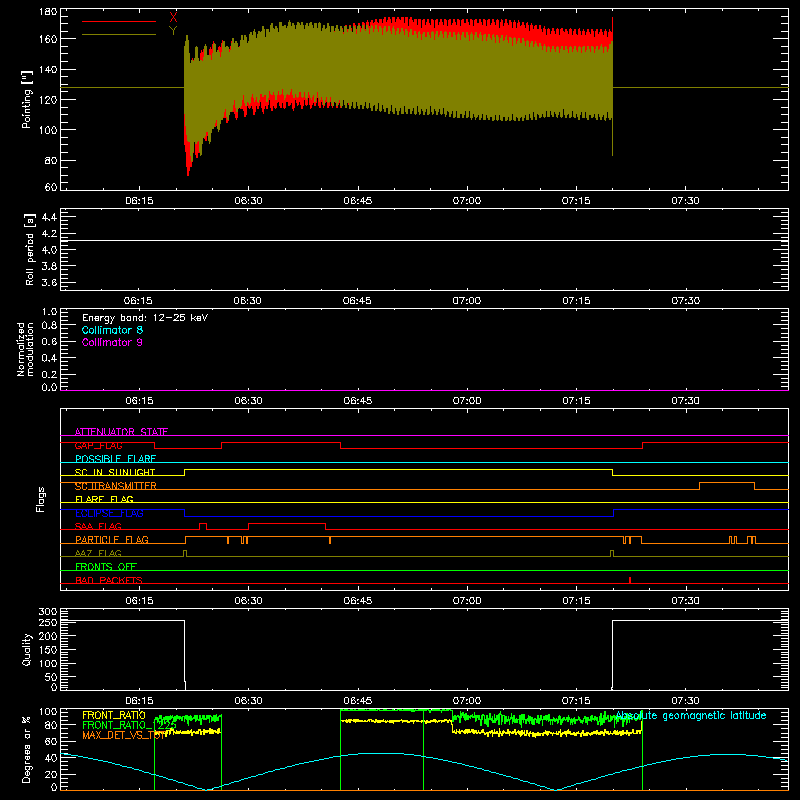Click the 'GAP_FLAG' label
This screenshot has height=800, width=800.
pyautogui.click(x=98, y=445)
